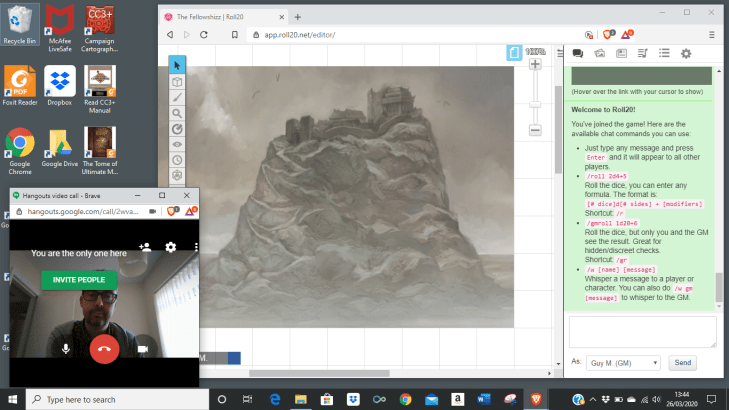Image resolution: width=729 pixels, height=410 pixels.
Task: Open Read CC3+ Manual desktop shortcut
Action: click(100, 90)
